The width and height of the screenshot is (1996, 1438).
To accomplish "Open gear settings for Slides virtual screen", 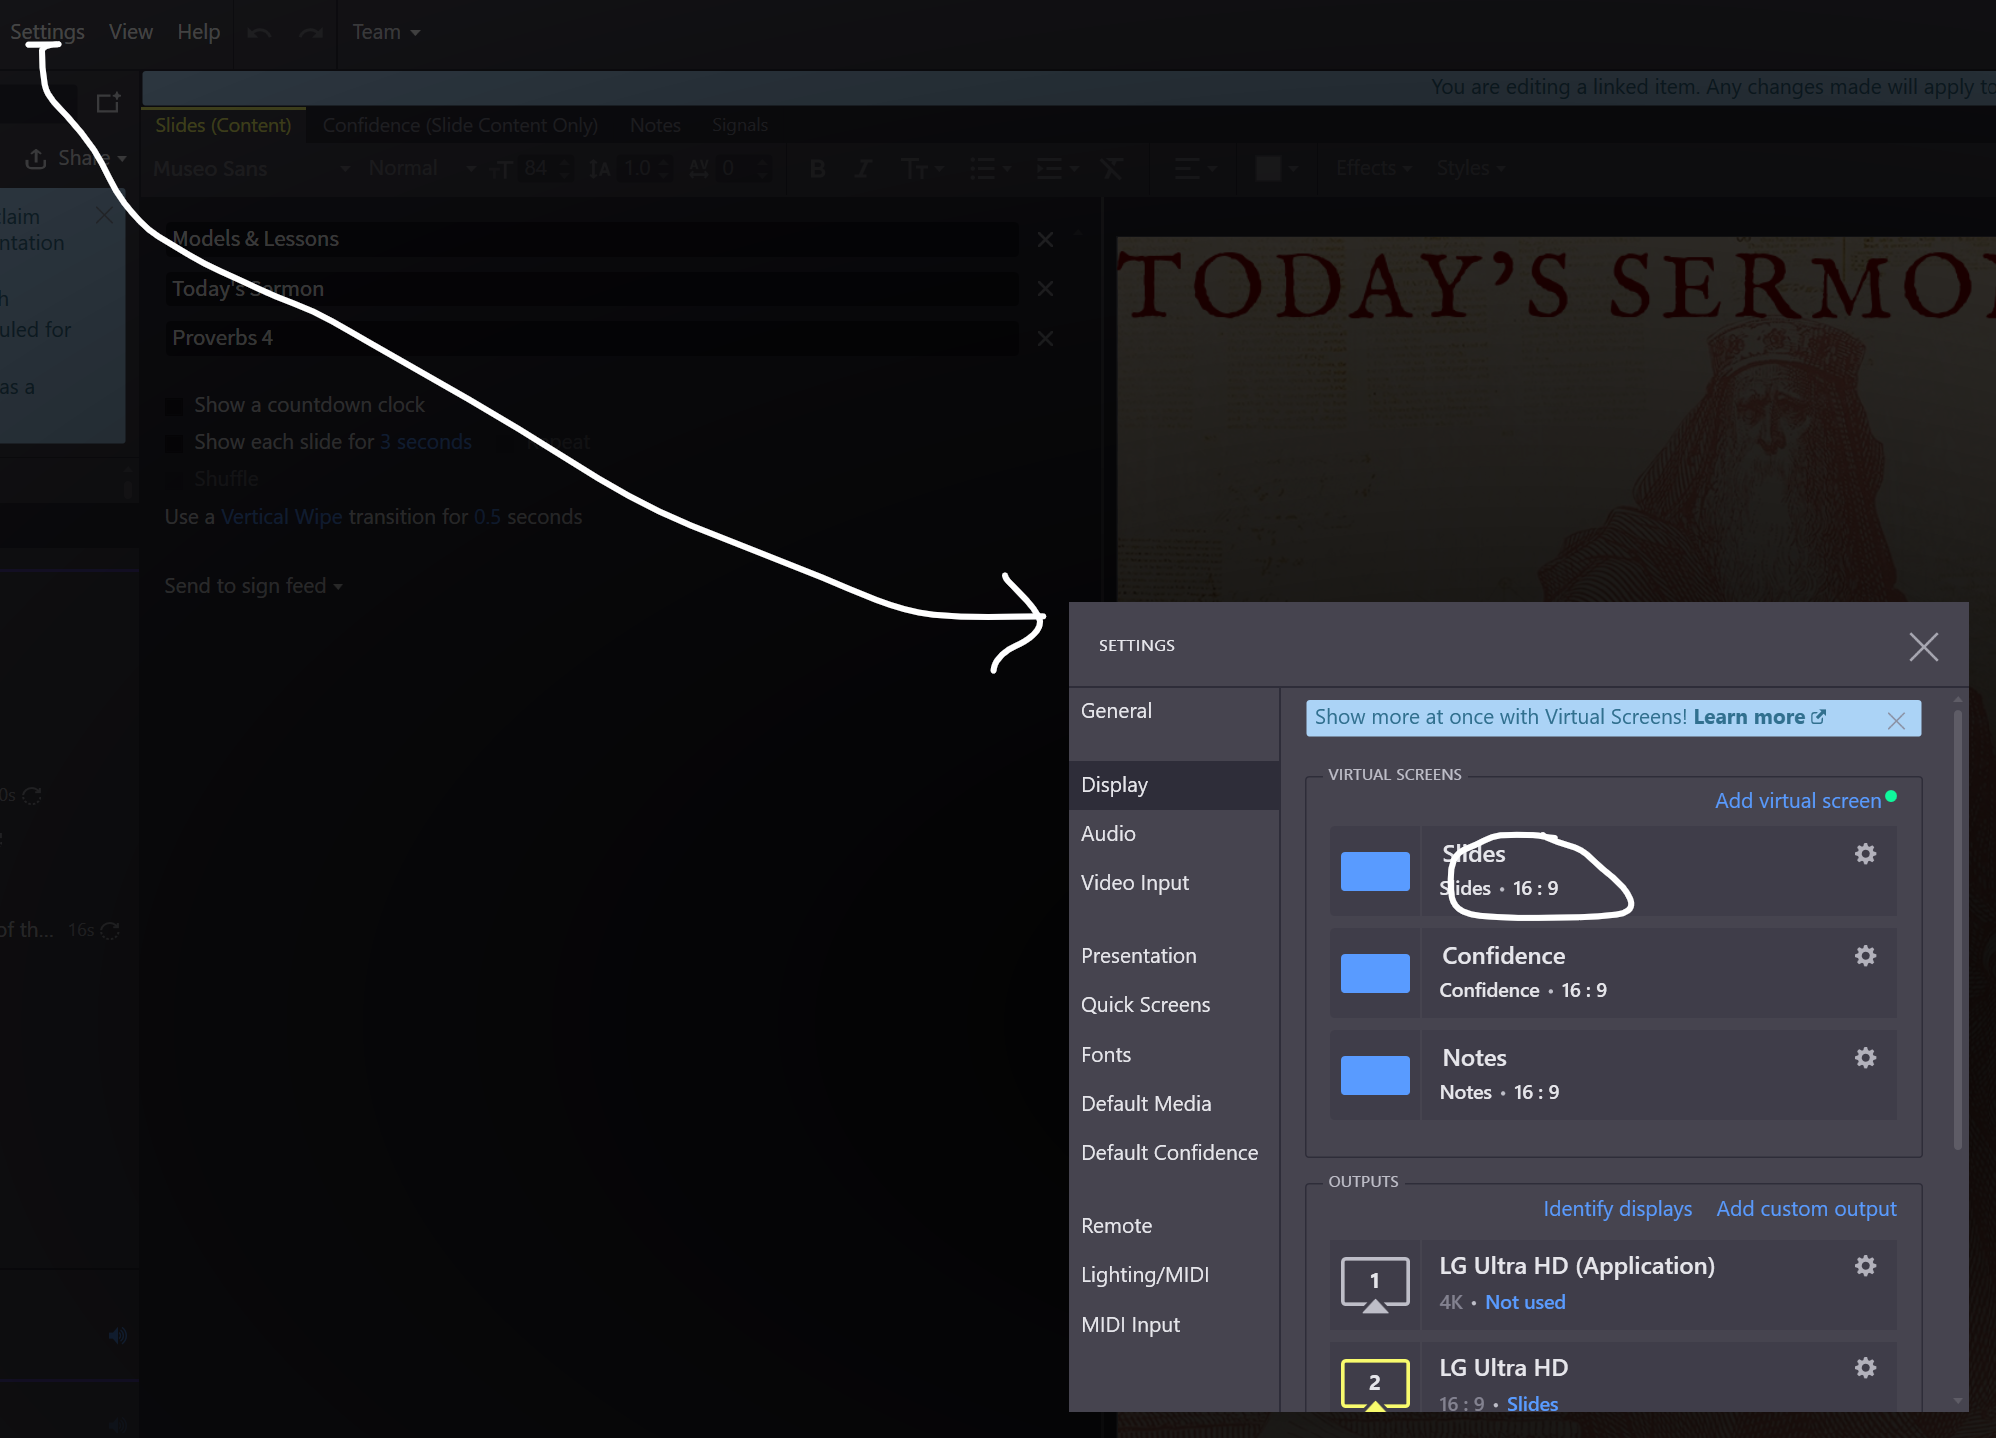I will pyautogui.click(x=1865, y=854).
